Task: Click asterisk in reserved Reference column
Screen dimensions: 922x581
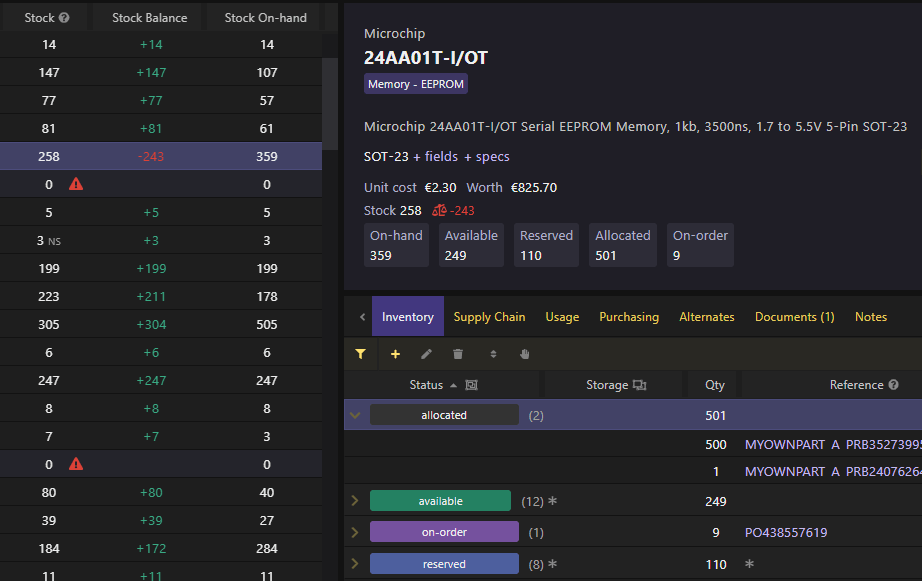Action: (749, 564)
